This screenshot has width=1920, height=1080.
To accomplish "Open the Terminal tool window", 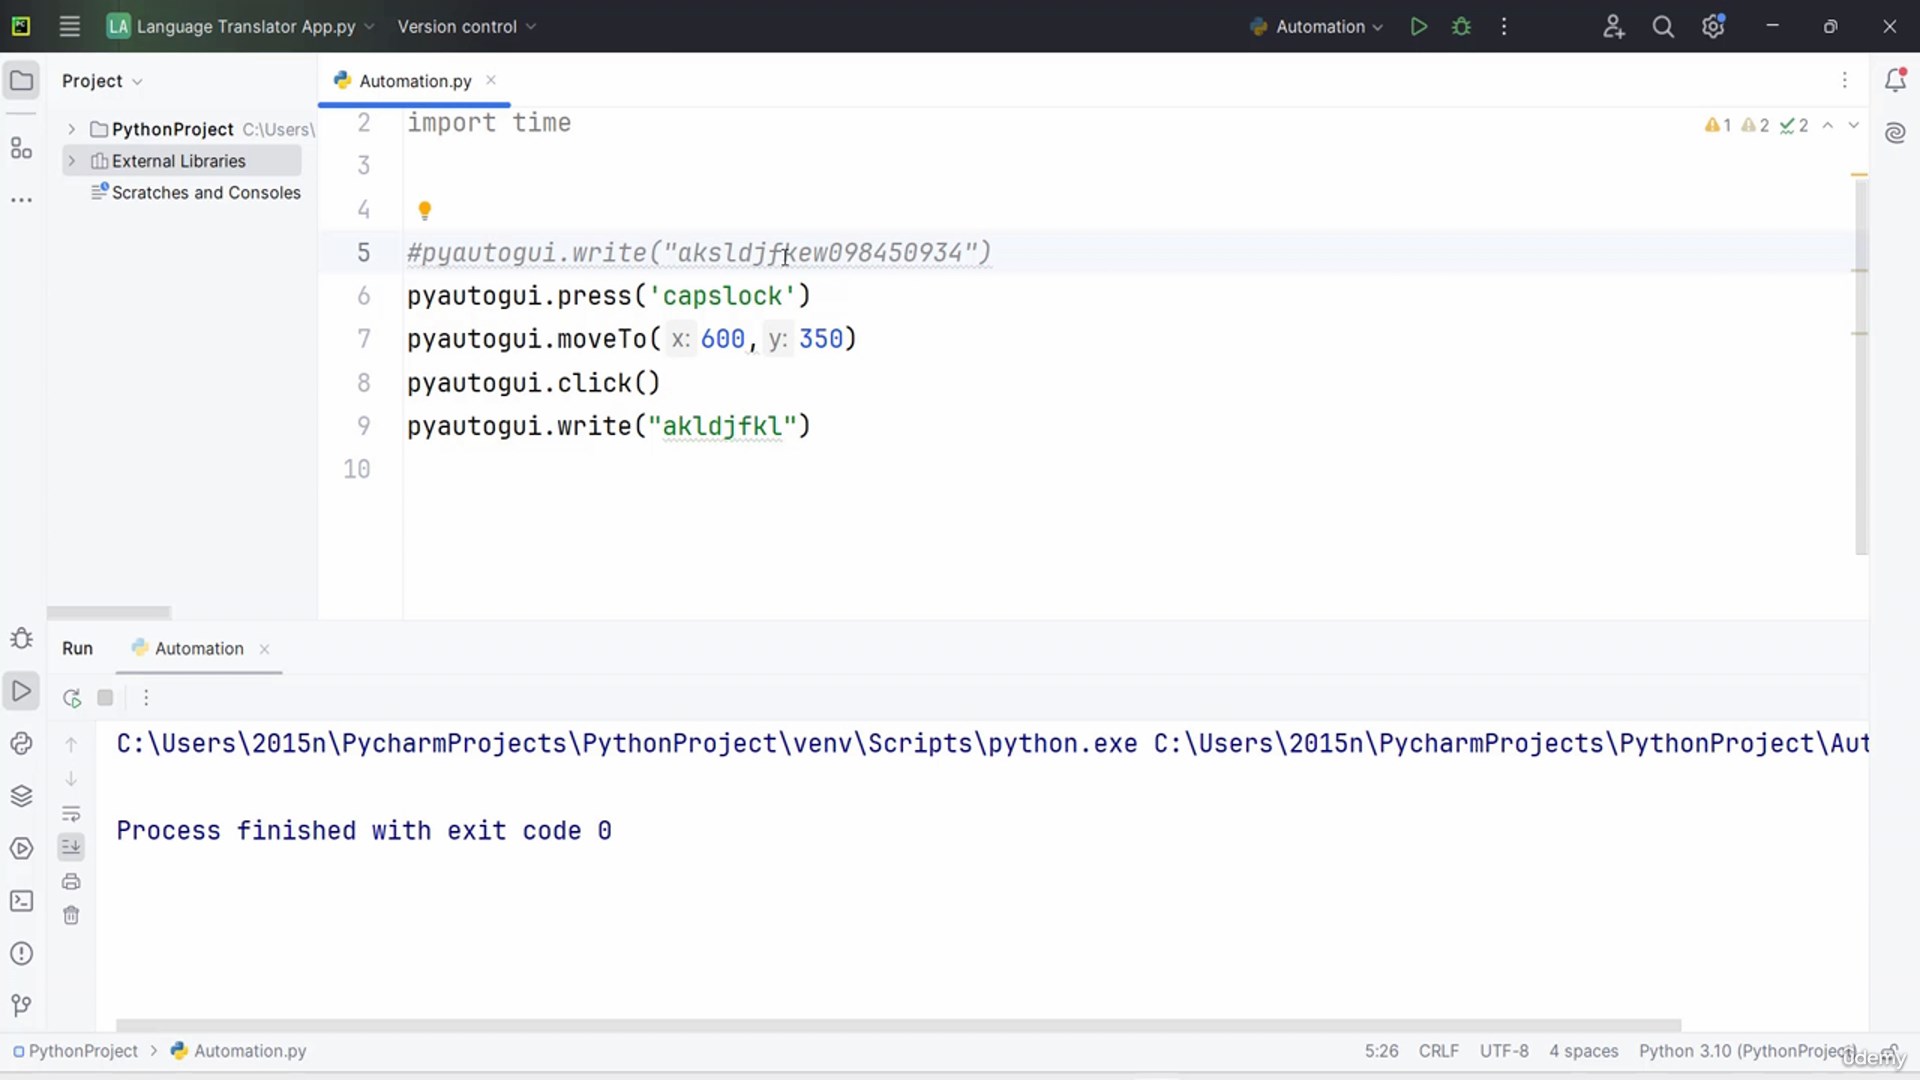I will tap(21, 901).
